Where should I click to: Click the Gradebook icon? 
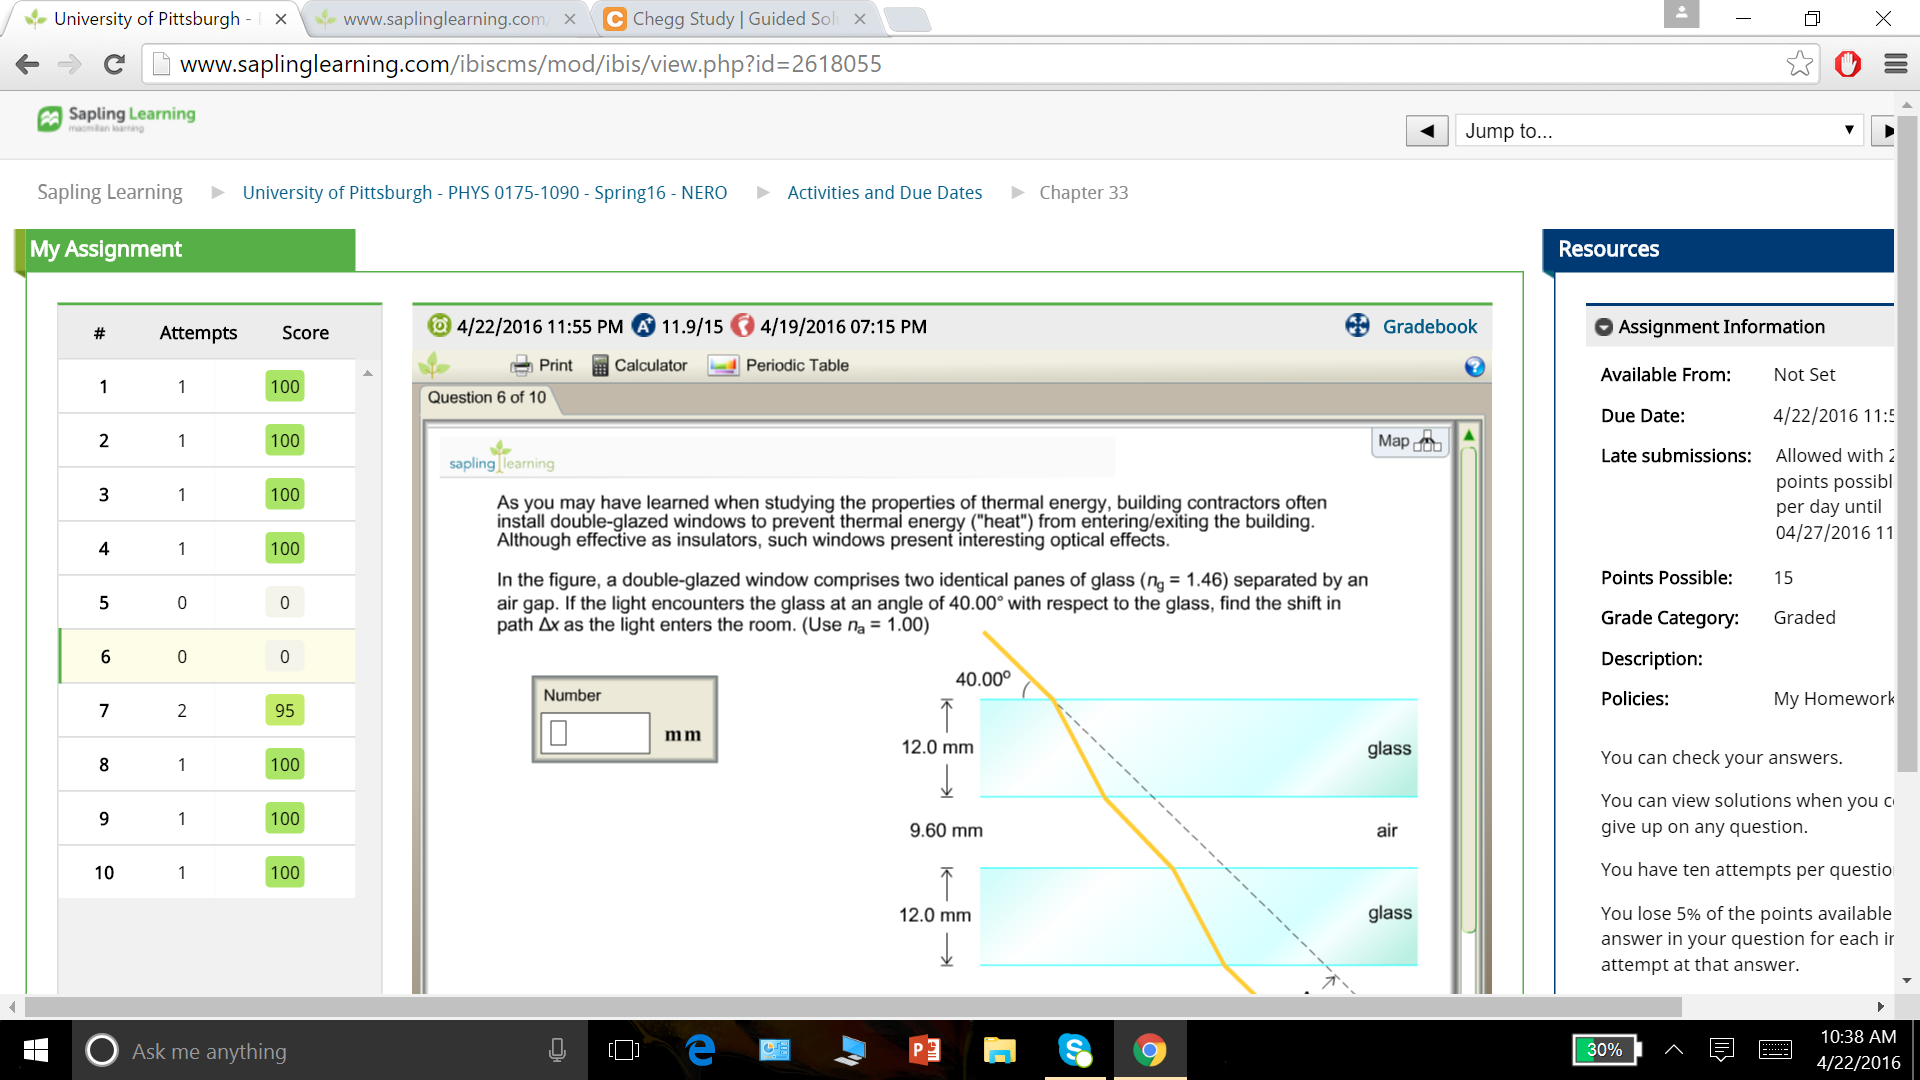click(1357, 326)
